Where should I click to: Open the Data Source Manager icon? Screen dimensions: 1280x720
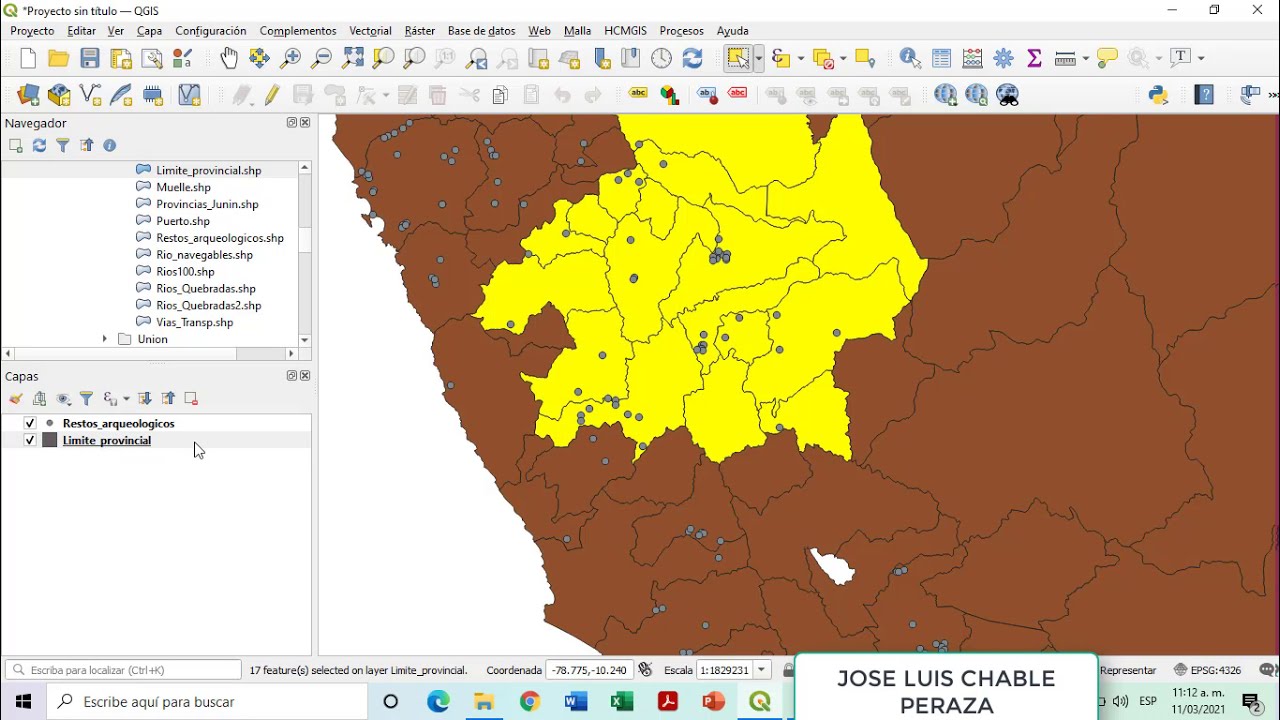28,95
